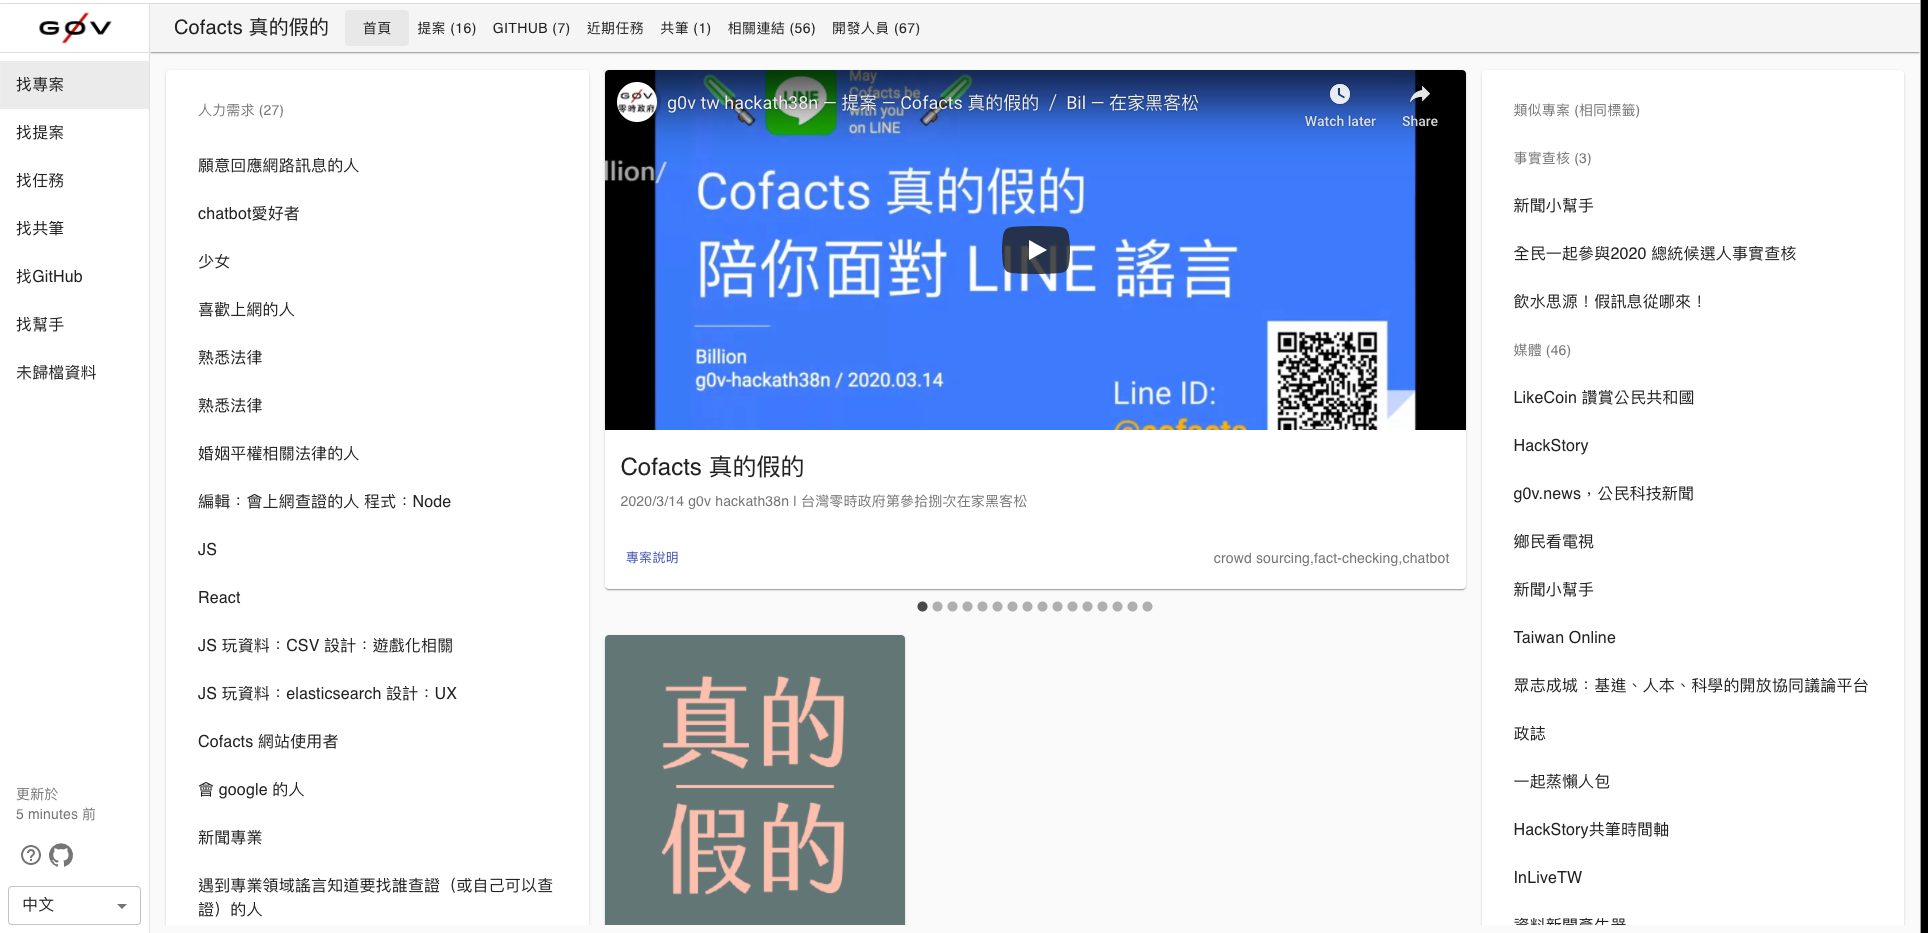Open the GitHub icon in the bottom sidebar
Viewport: 1928px width, 933px height.
point(60,856)
